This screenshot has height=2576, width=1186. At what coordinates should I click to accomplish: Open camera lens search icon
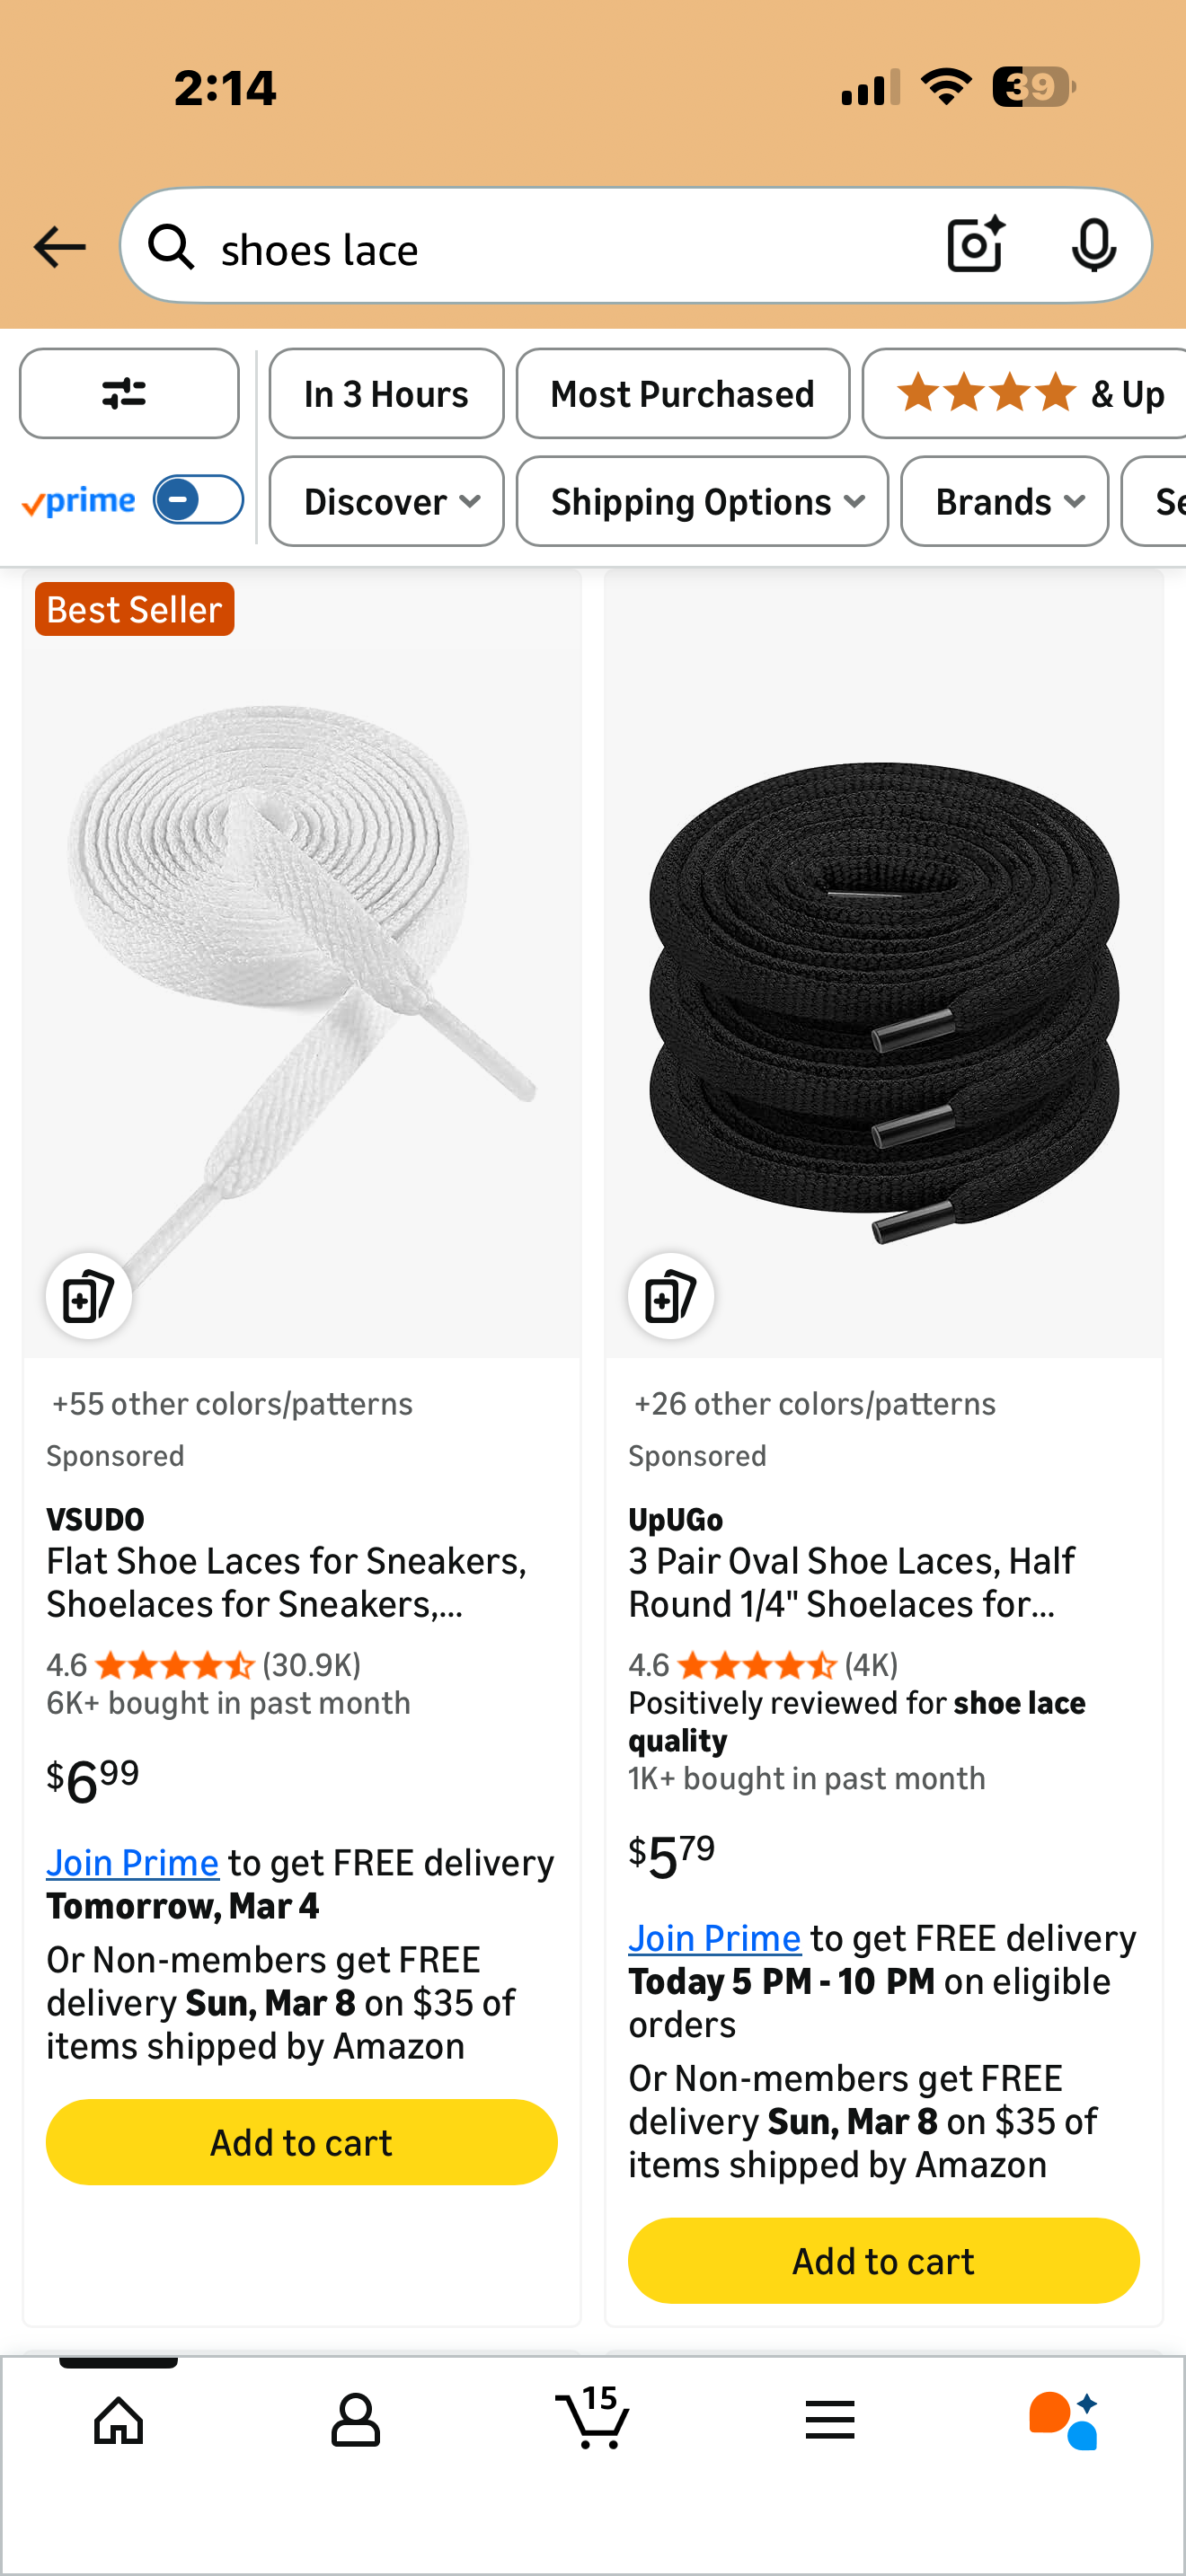click(x=975, y=245)
